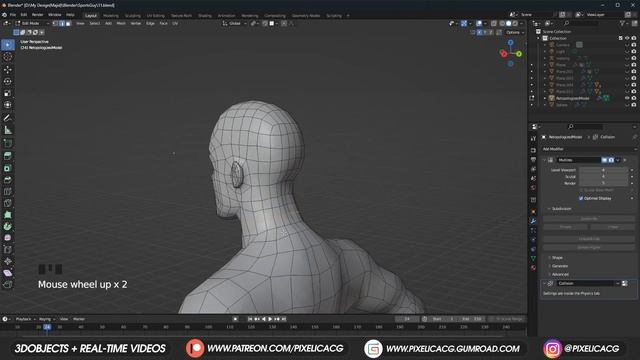Open the Render properties tab

point(533,150)
